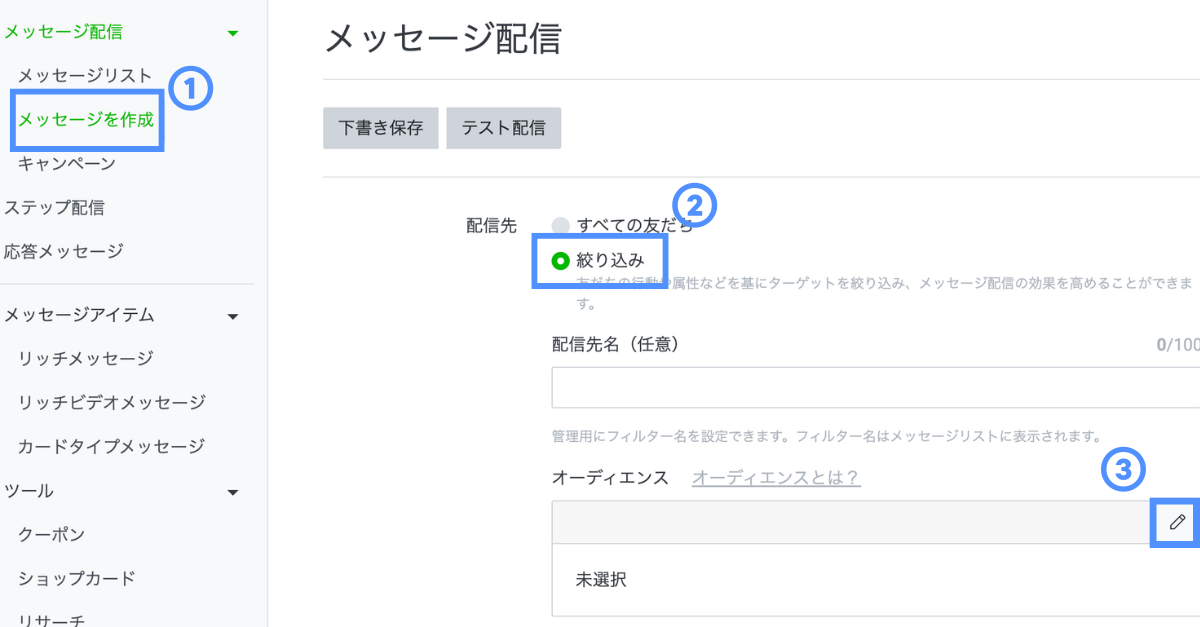This screenshot has height=627, width=1200.
Task: Click the テスト配信 button
Action: (x=503, y=128)
